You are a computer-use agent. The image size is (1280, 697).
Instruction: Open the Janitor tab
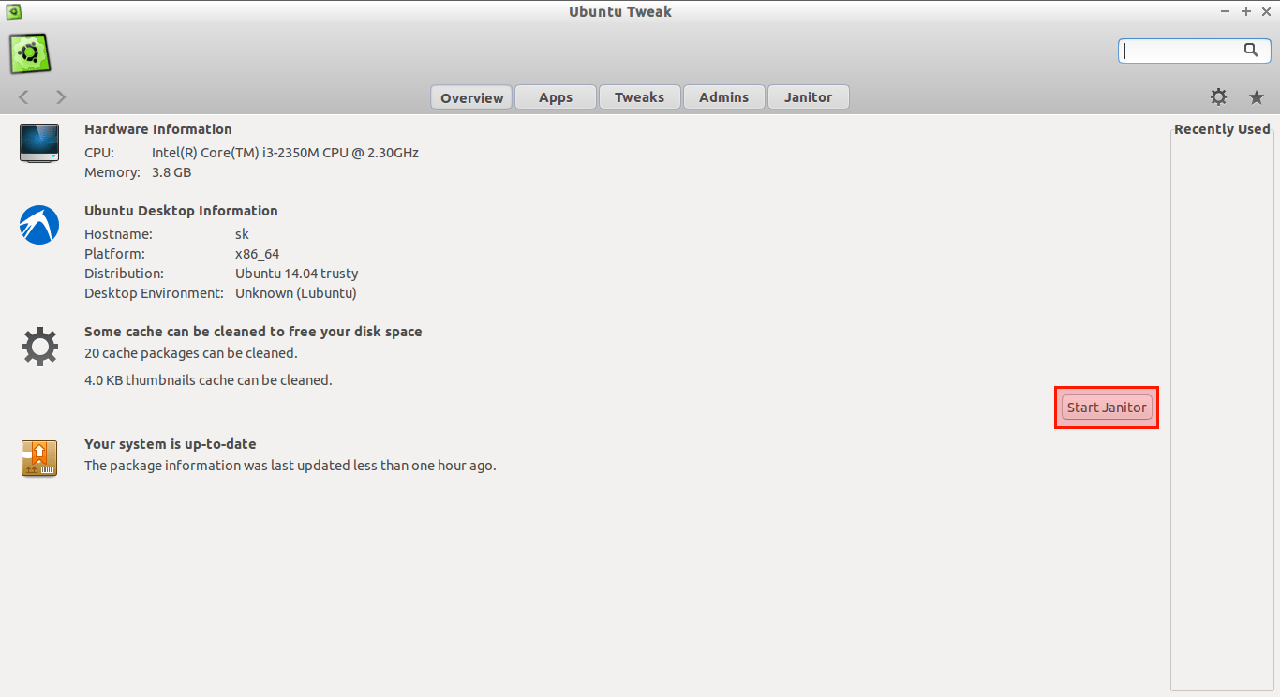808,97
